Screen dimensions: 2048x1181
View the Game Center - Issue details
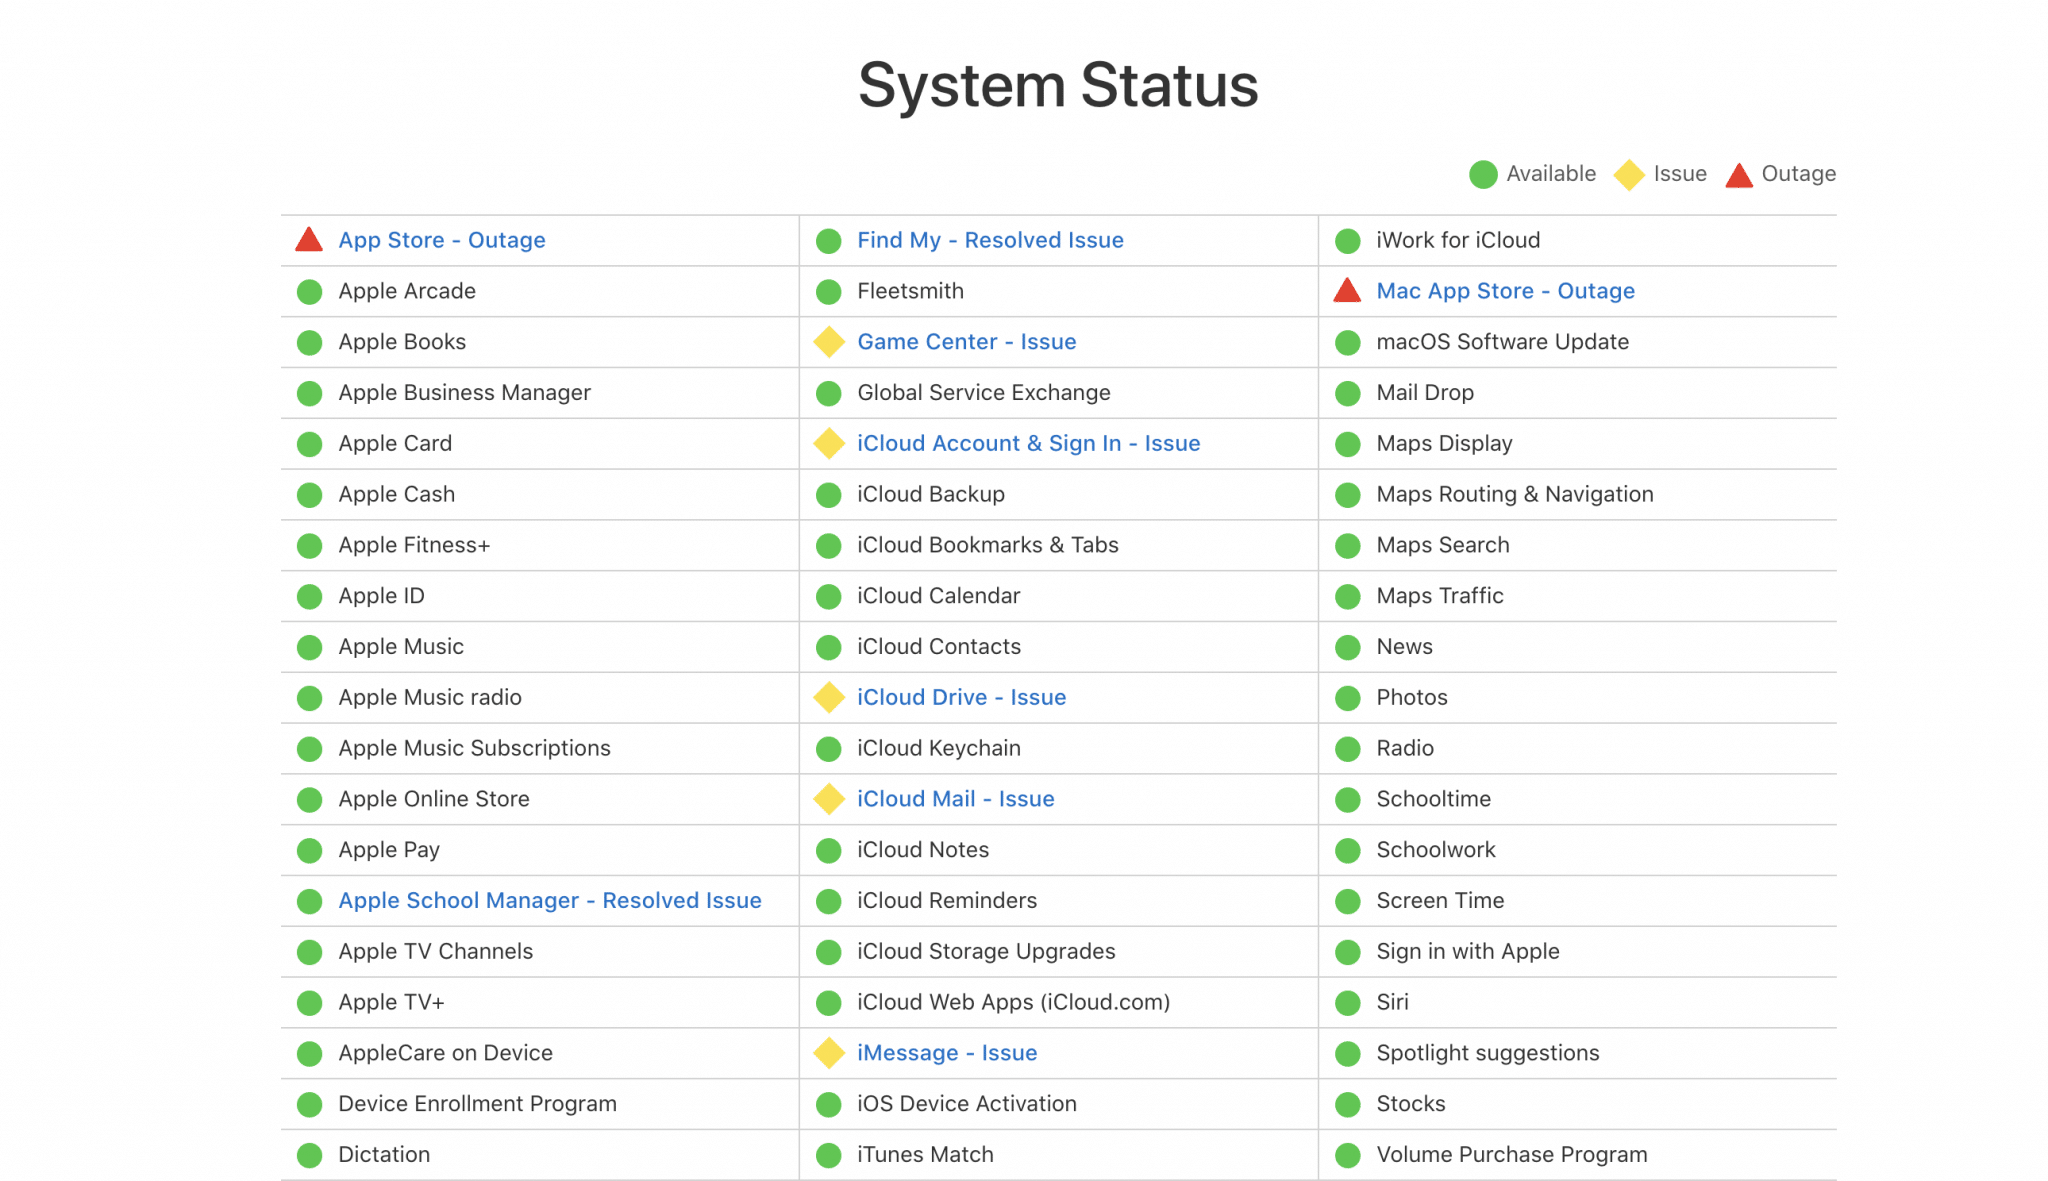coord(966,342)
